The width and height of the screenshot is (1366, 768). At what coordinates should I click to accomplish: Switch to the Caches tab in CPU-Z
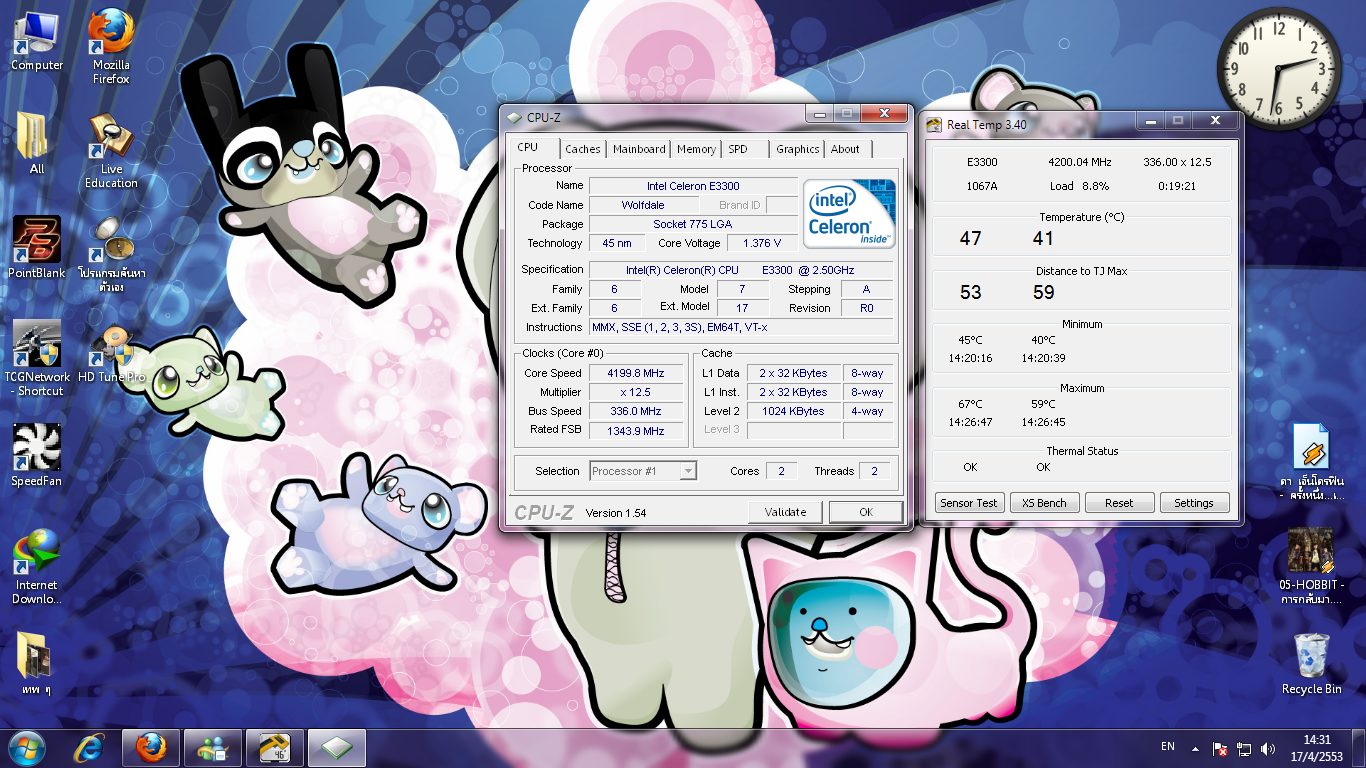[583, 149]
